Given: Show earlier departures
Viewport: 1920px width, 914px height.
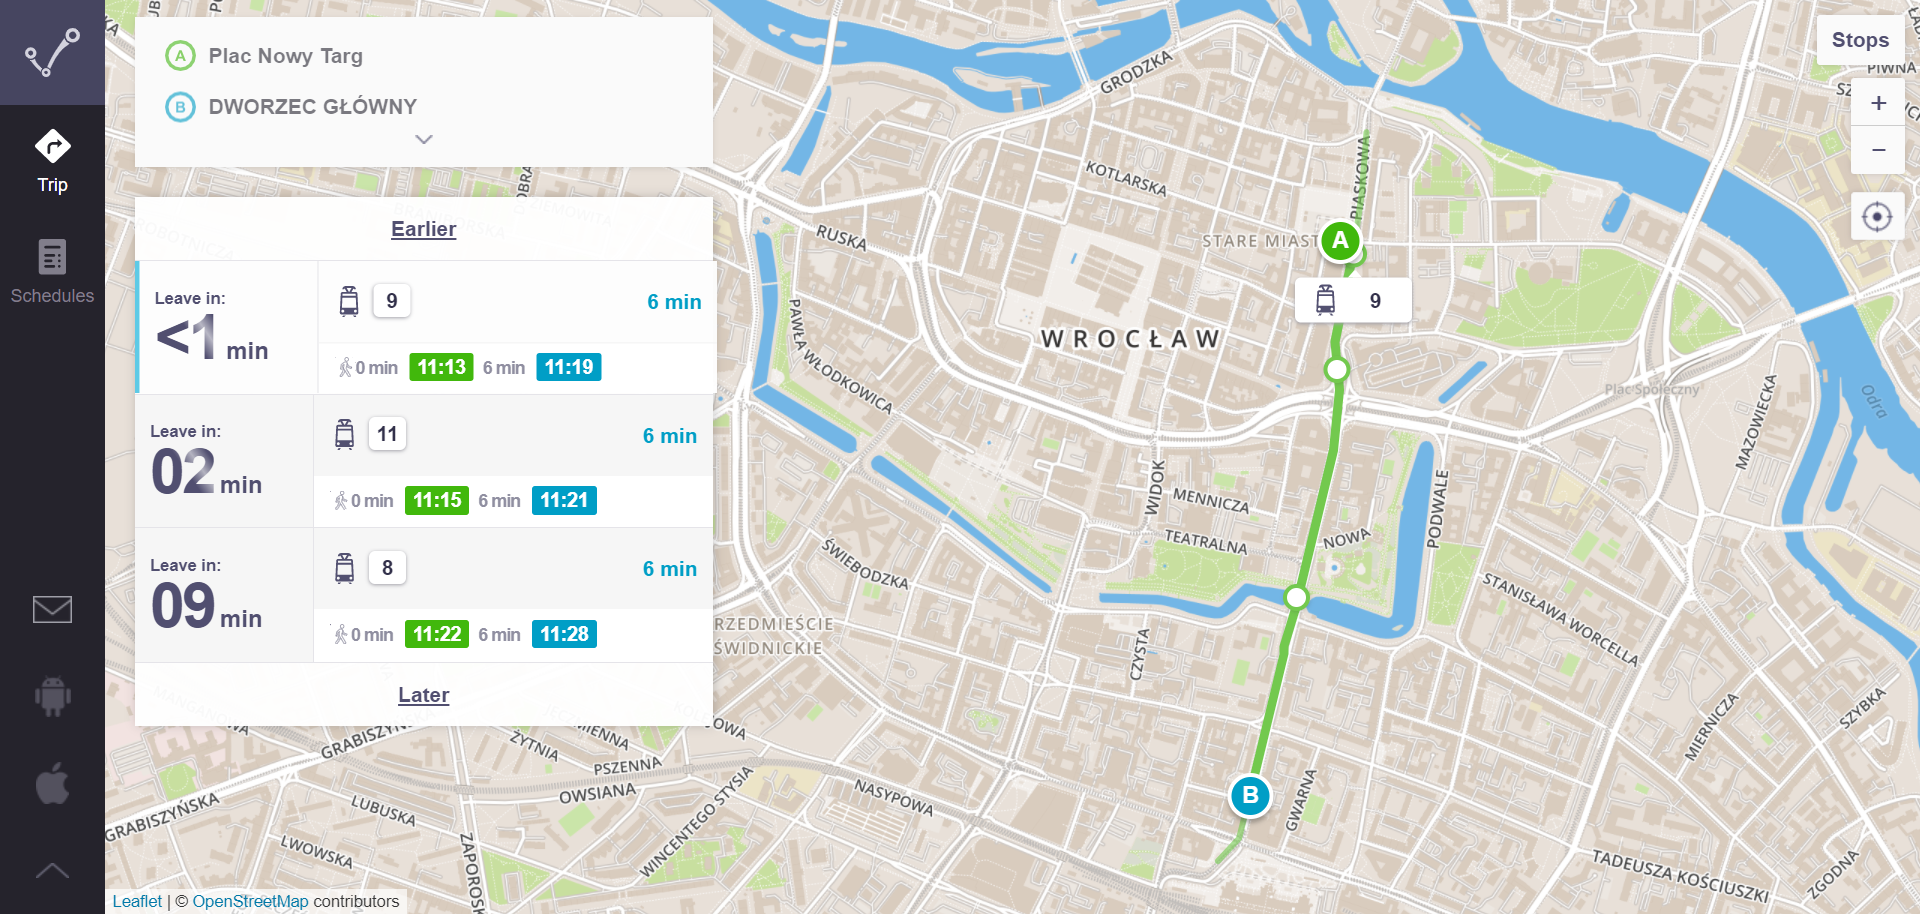Looking at the screenshot, I should 423,229.
